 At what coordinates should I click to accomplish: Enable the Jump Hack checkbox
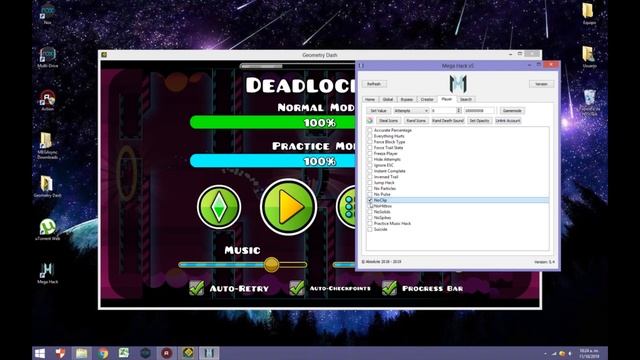click(370, 183)
